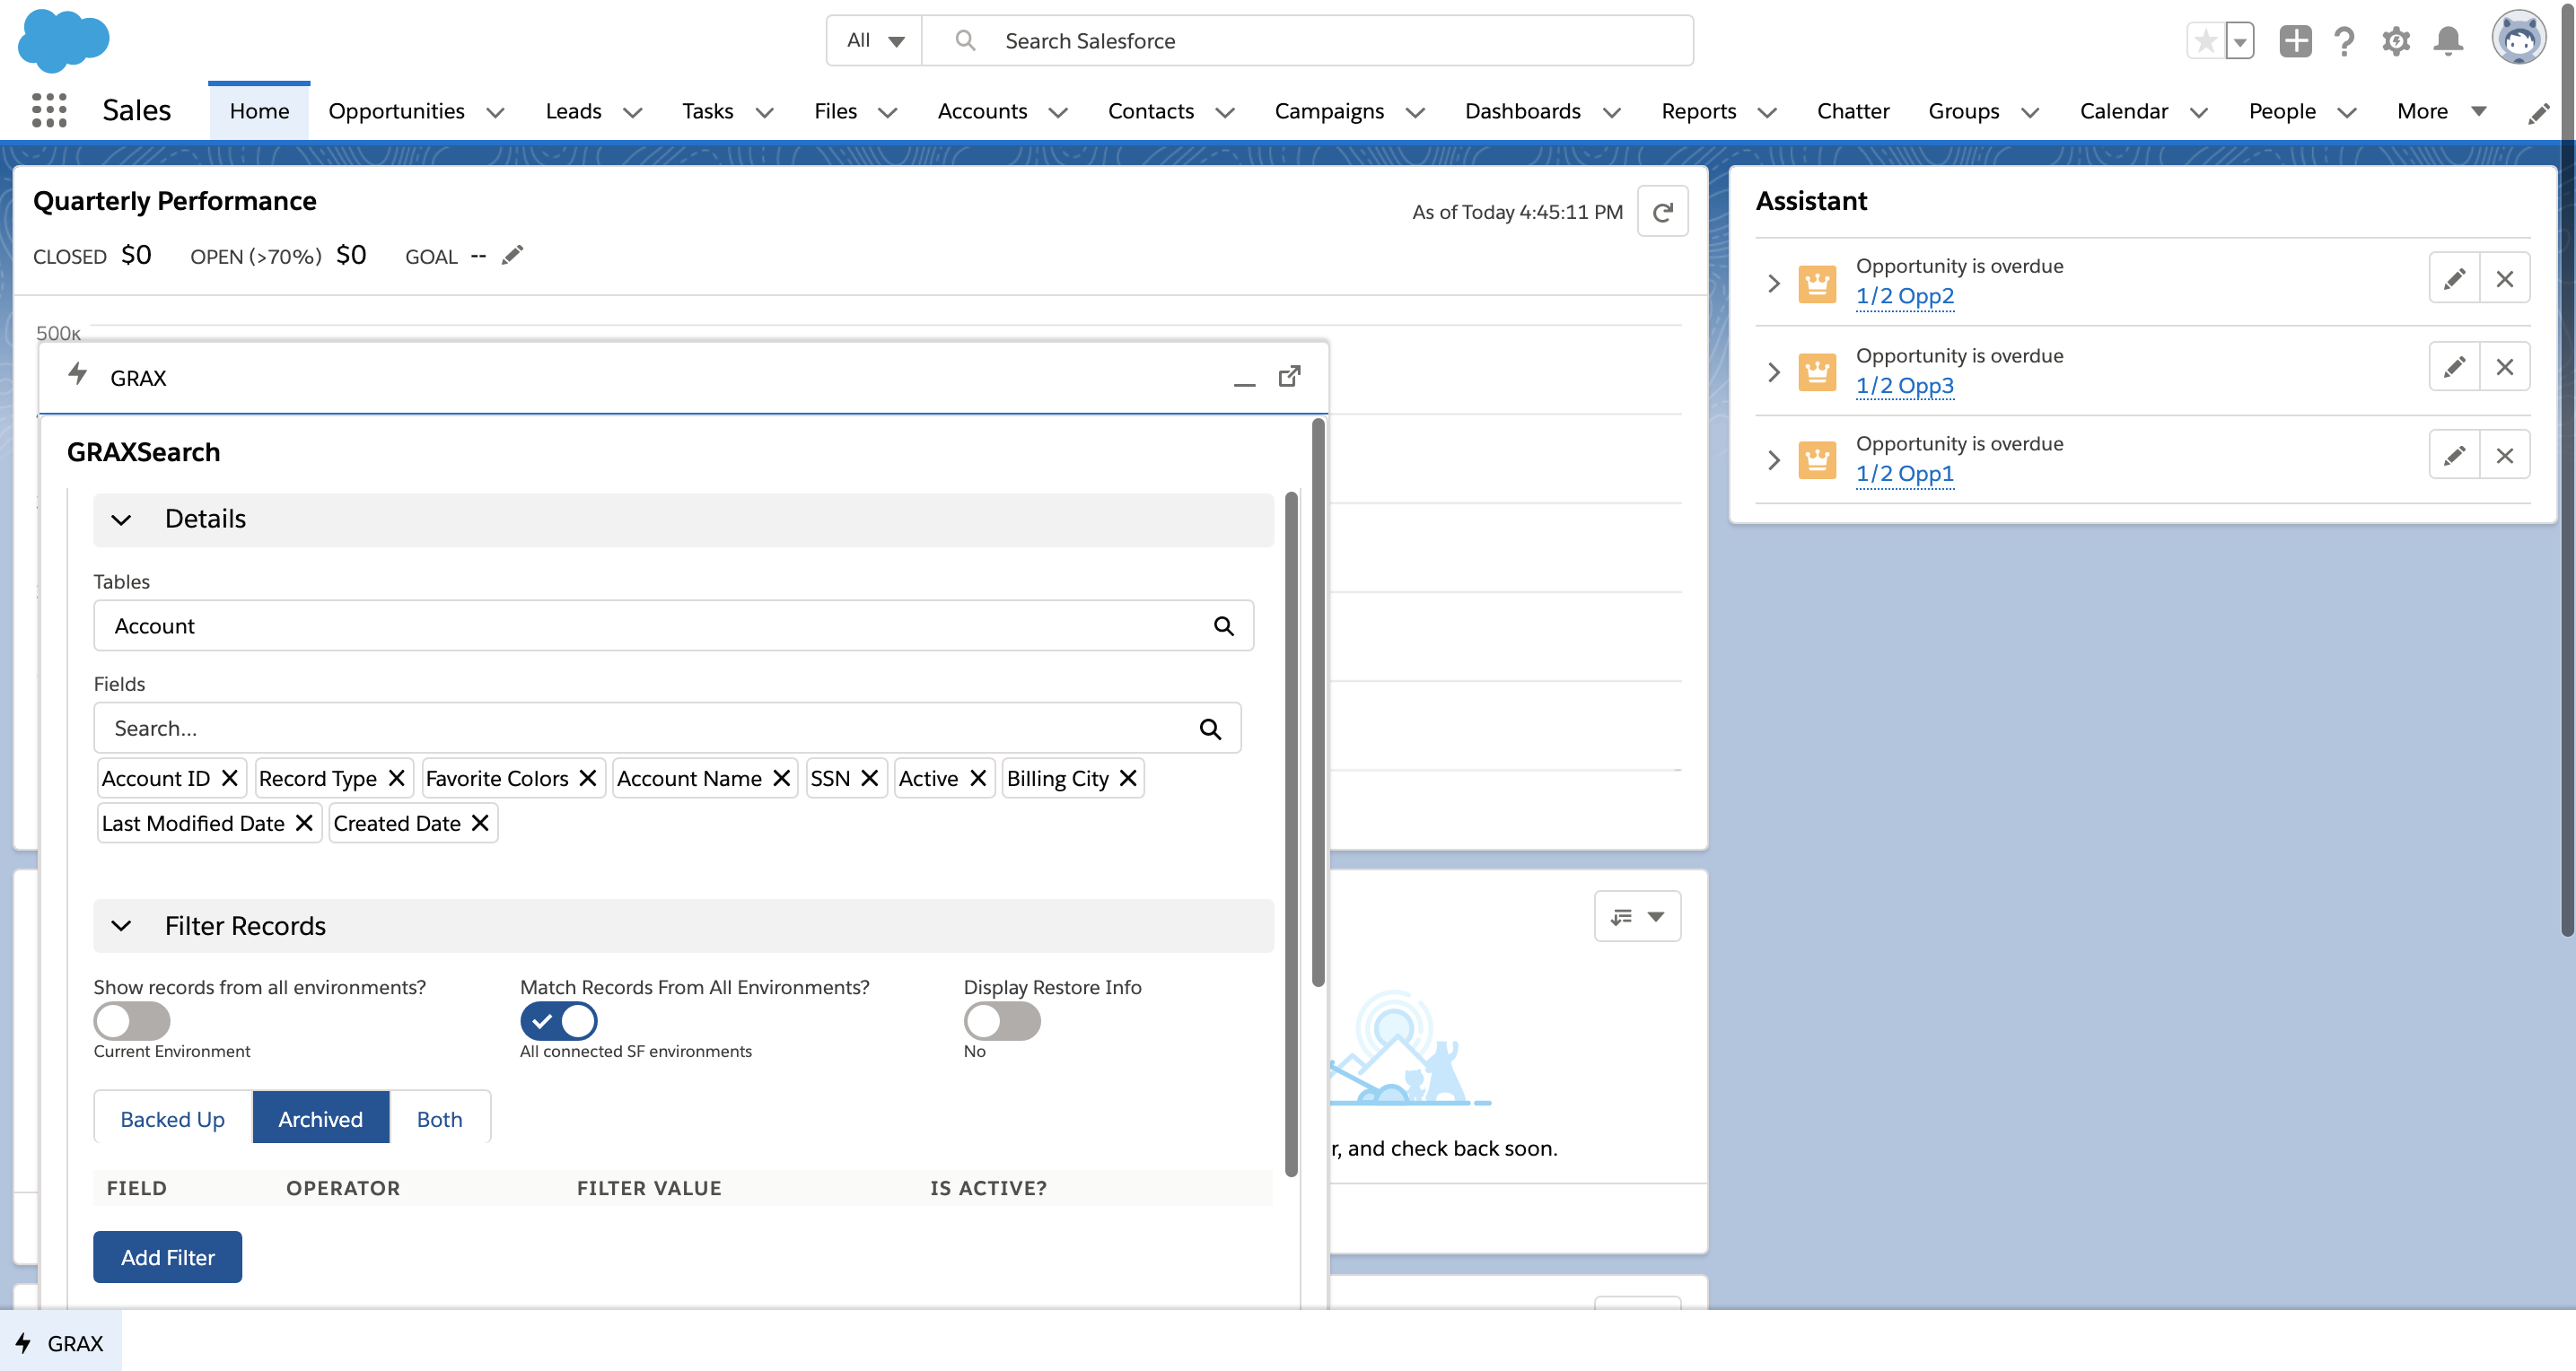Open the All search scope dropdown
This screenshot has height=1371, width=2576.
coord(875,41)
